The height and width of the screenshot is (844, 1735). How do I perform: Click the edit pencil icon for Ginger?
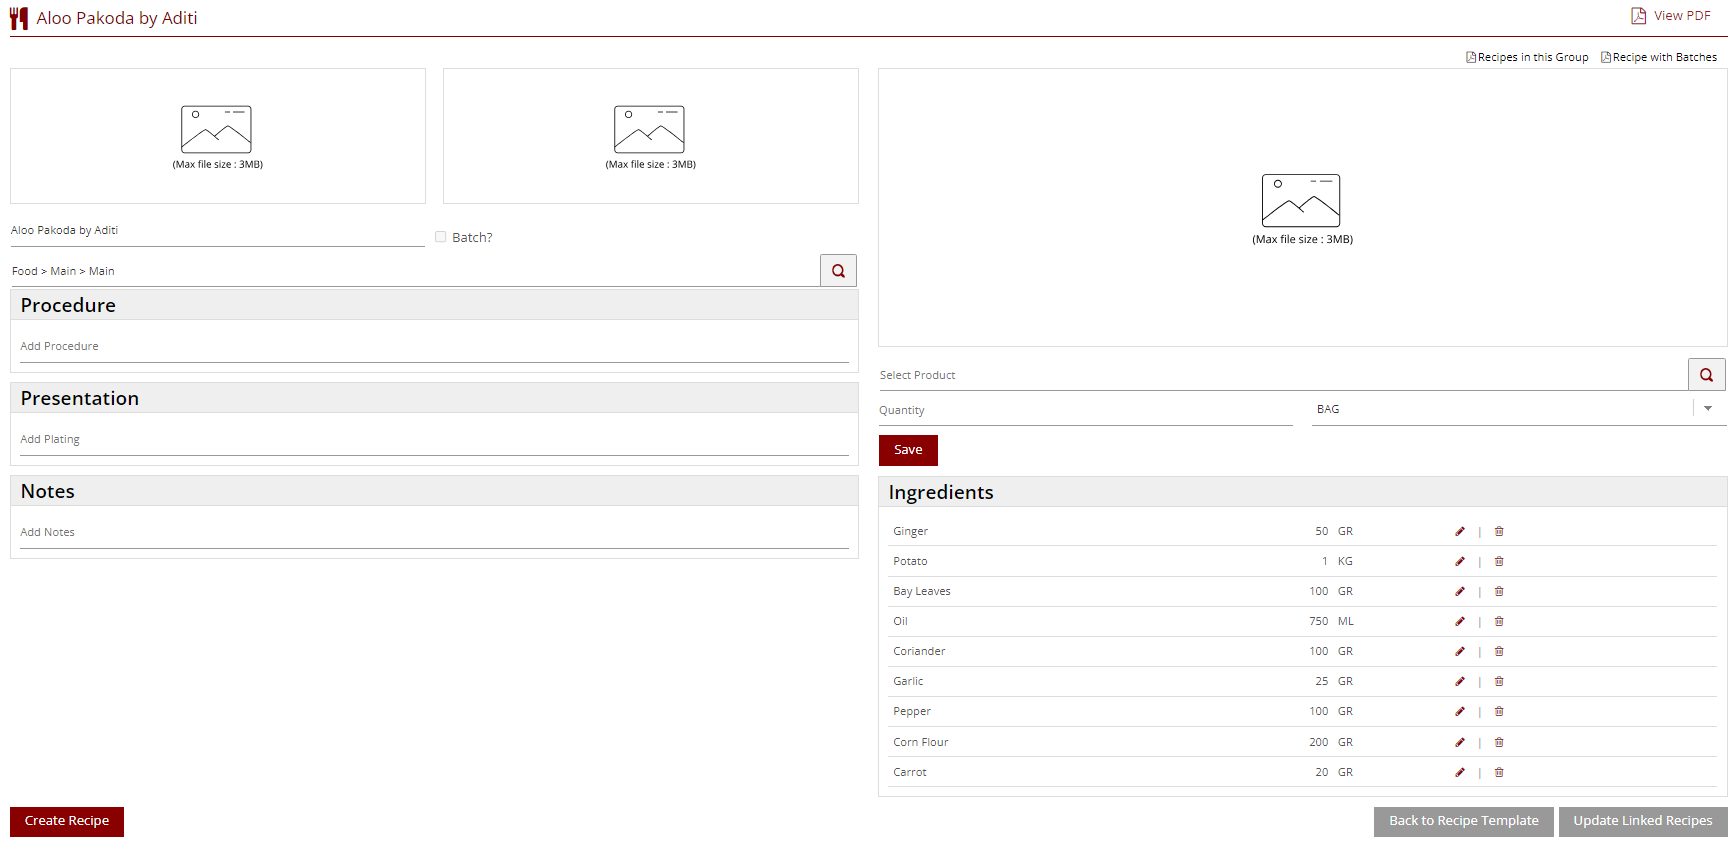[x=1459, y=532]
